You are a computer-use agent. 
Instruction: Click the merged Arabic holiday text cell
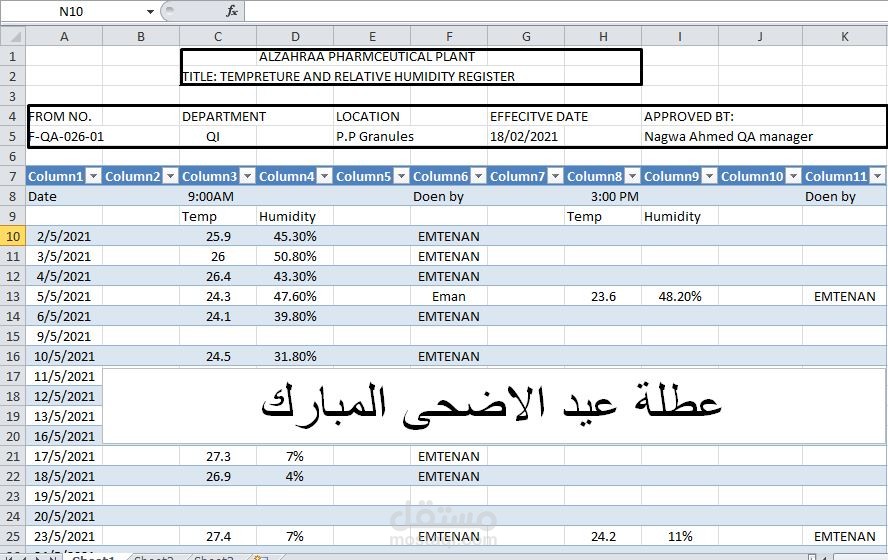494,405
